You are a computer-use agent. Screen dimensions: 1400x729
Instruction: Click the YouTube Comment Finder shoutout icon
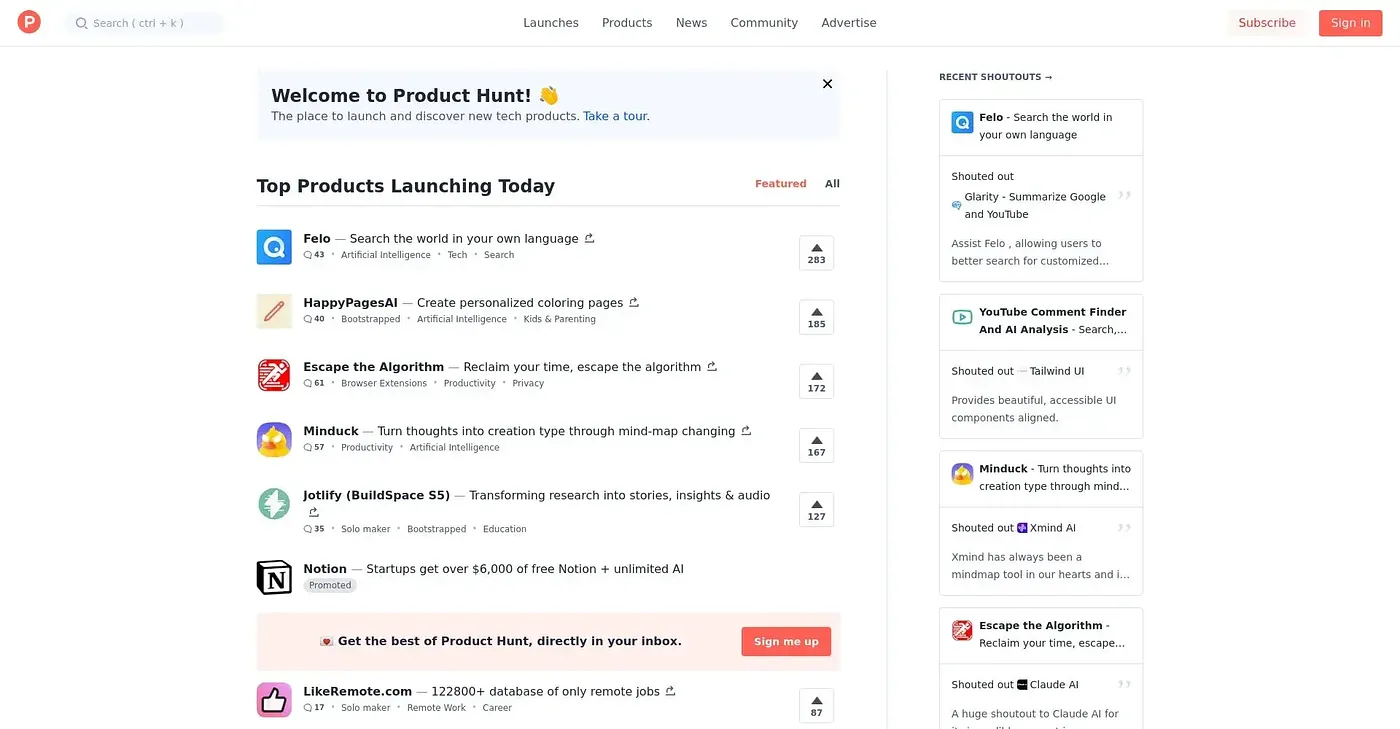pyautogui.click(x=962, y=317)
